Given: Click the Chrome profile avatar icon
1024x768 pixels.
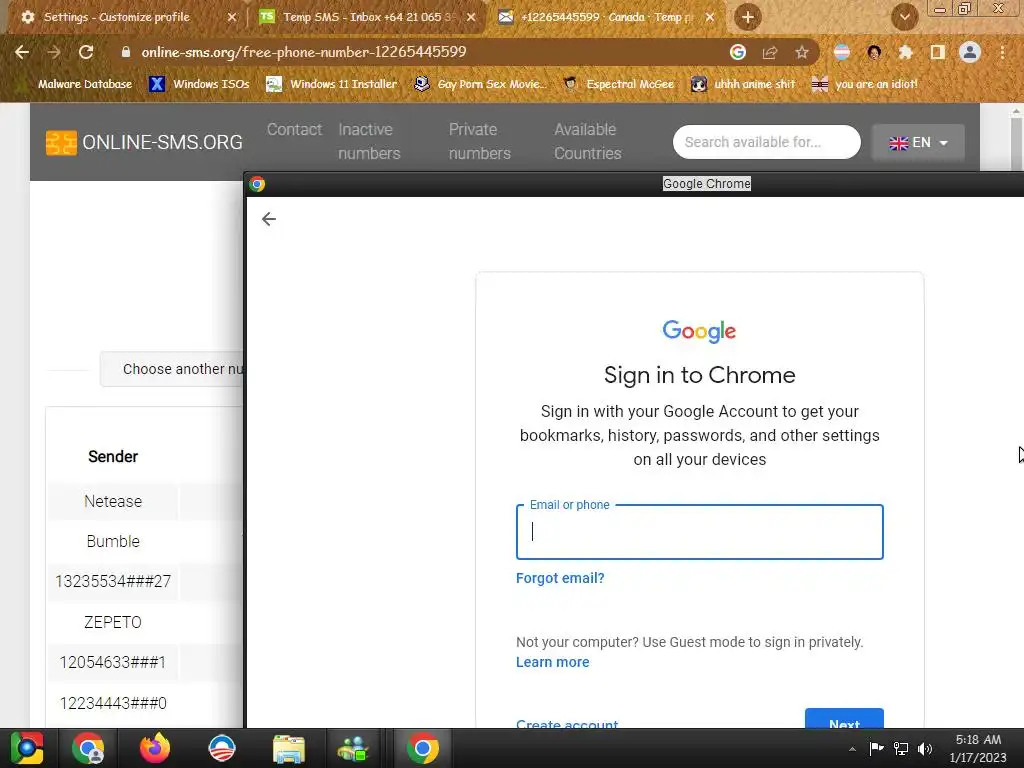Looking at the screenshot, I should [970, 52].
